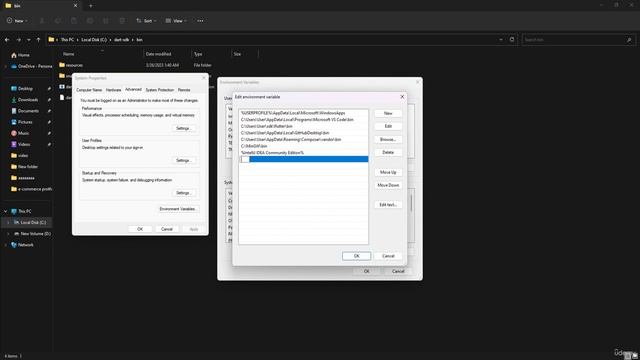This screenshot has height=360, width=640.
Task: Collapse the This PC tree node
Action: 5,211
